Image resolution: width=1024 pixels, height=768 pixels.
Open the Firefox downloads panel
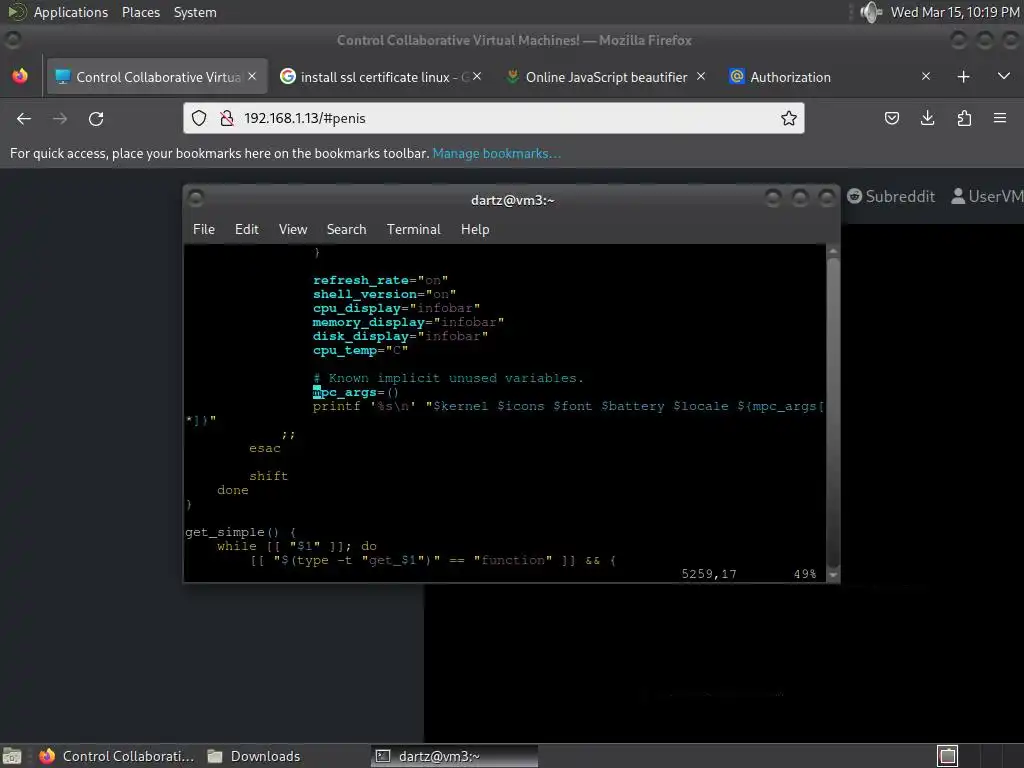point(927,118)
